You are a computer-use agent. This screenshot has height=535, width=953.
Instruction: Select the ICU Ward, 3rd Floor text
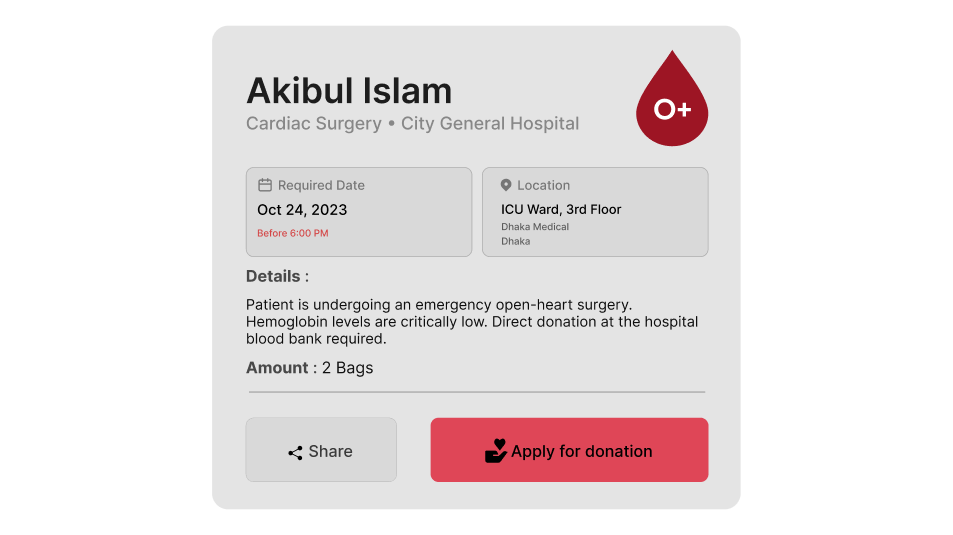click(561, 210)
